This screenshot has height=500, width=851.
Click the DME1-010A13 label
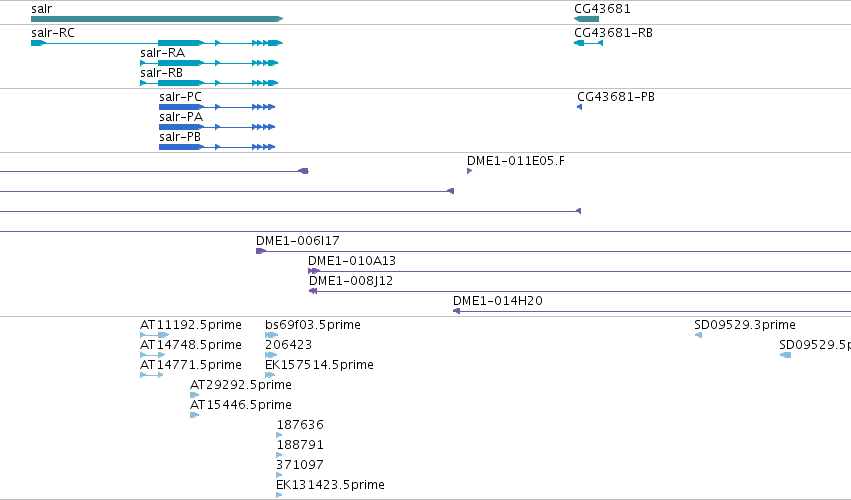point(352,261)
